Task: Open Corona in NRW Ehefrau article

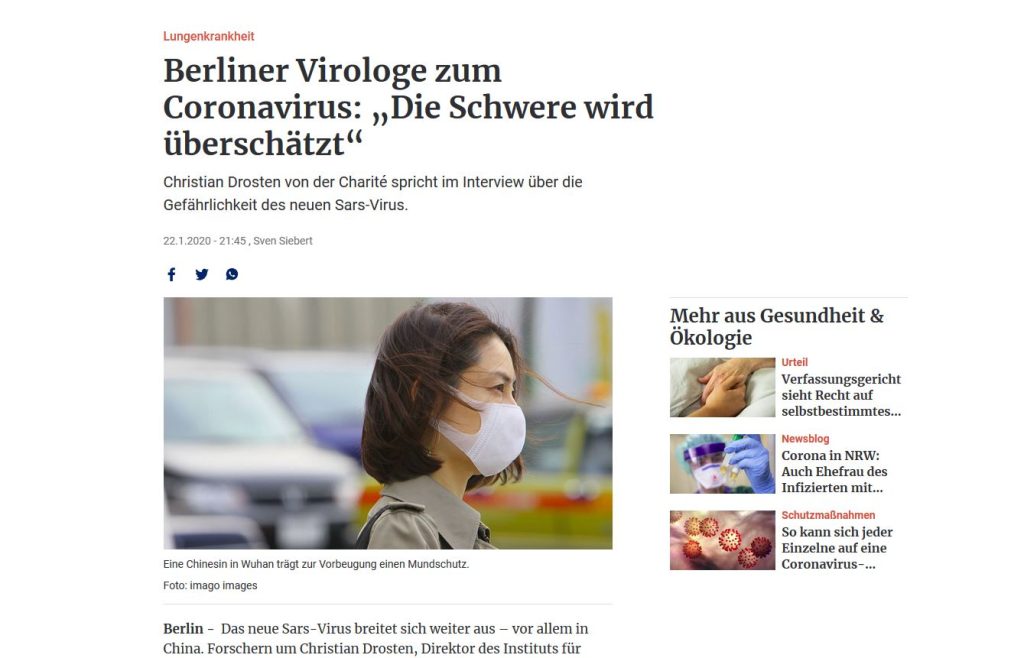Action: 834,471
